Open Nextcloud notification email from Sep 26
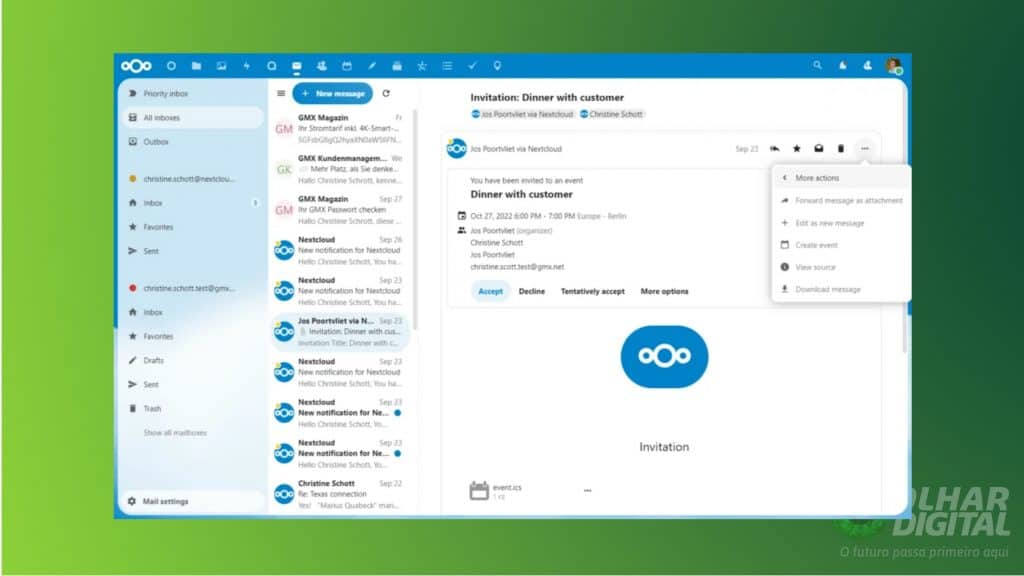The image size is (1024, 576). pos(340,250)
